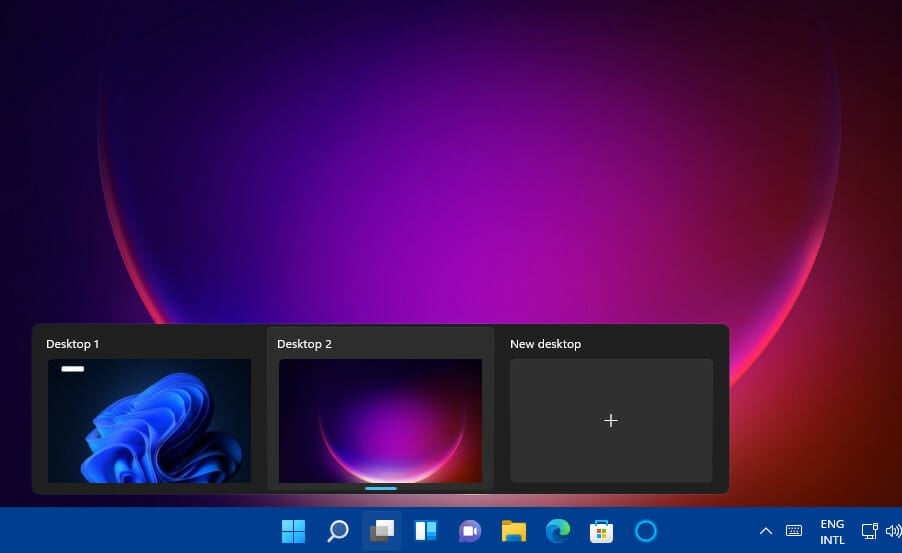Open the Widgets panel icon
The width and height of the screenshot is (902, 553).
pos(426,531)
